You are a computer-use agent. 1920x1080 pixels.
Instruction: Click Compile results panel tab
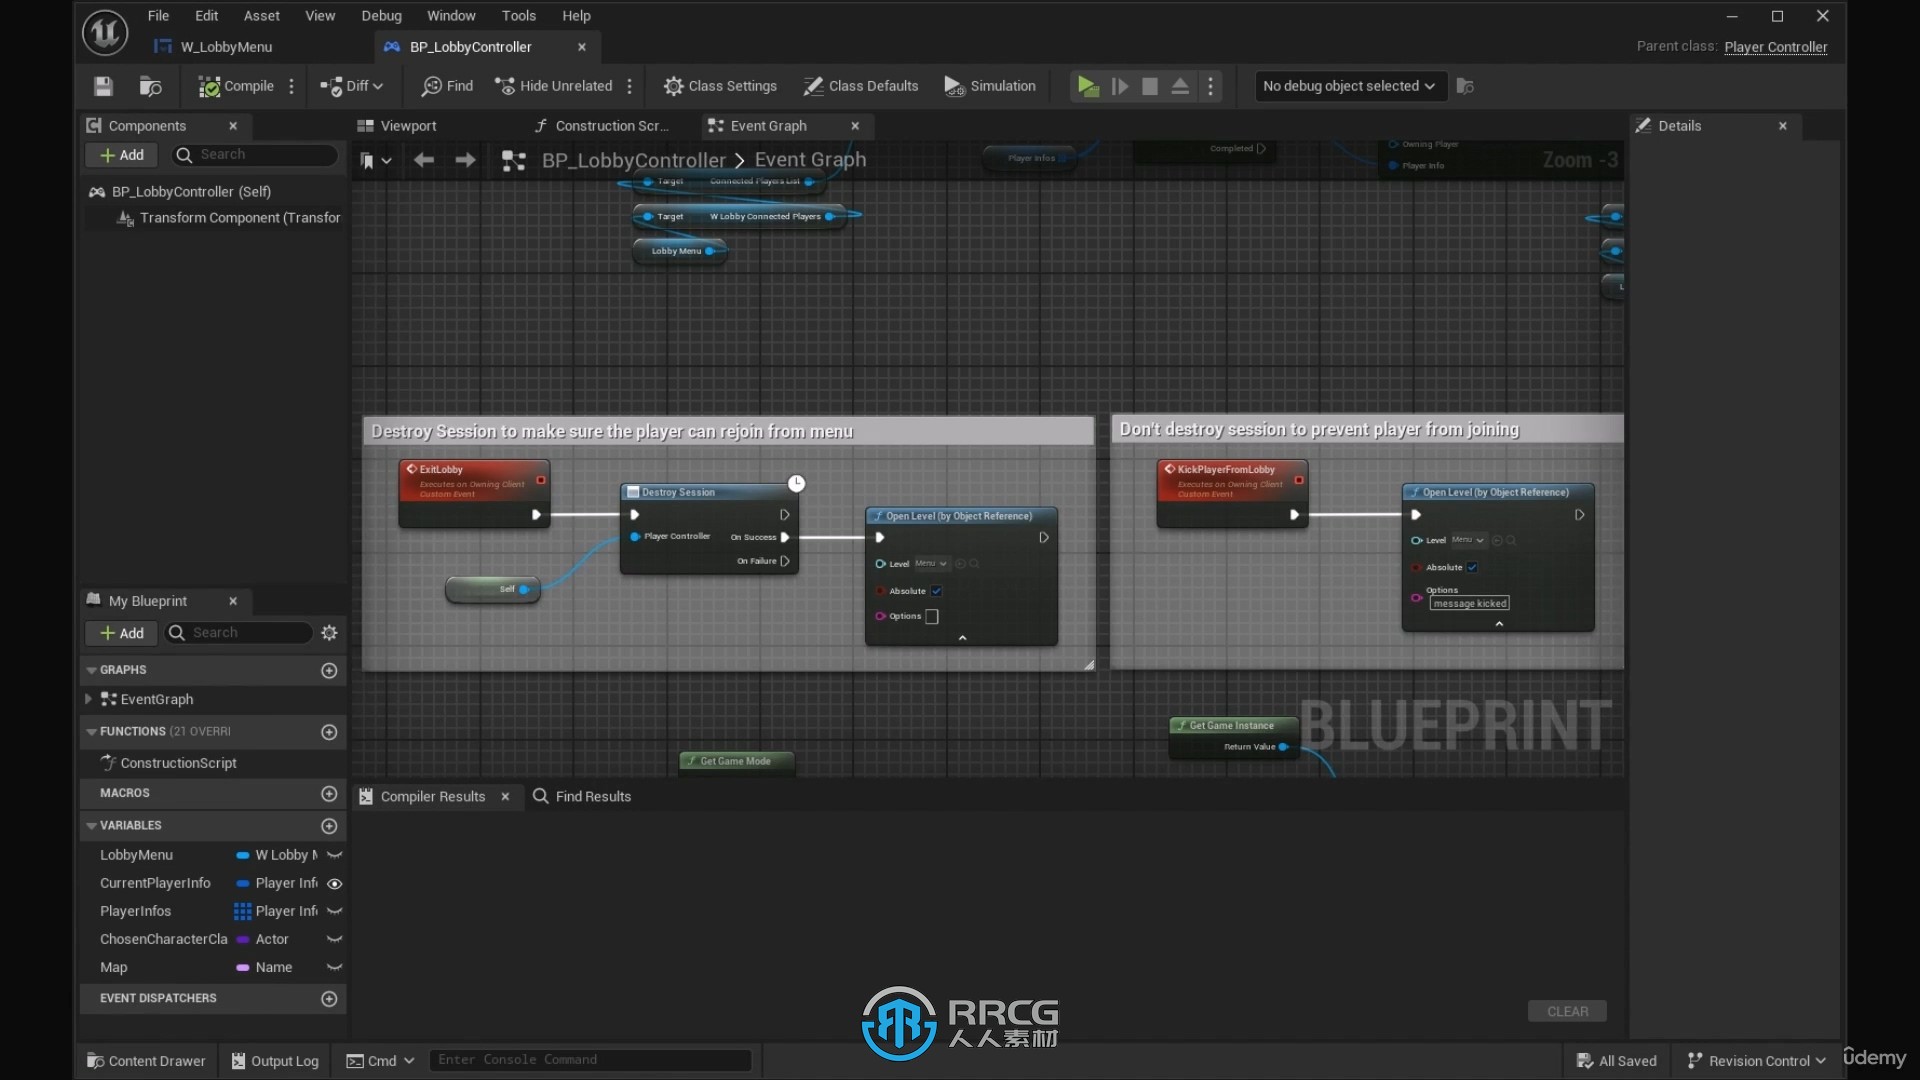433,795
